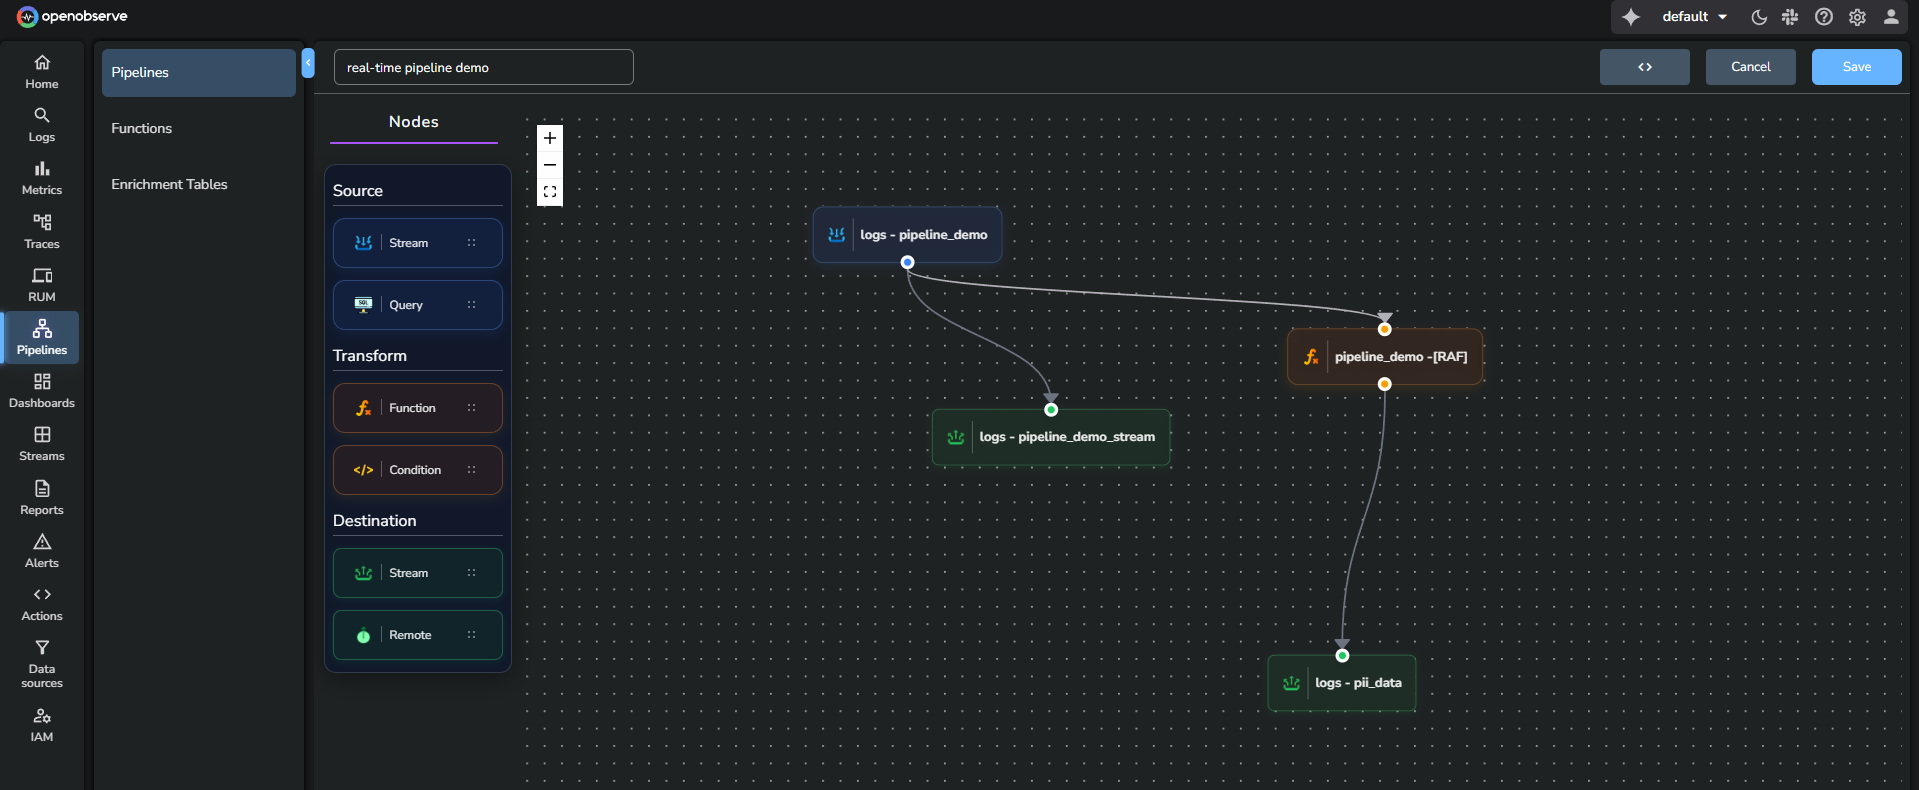
Task: Open the help question mark icon
Action: click(x=1824, y=17)
